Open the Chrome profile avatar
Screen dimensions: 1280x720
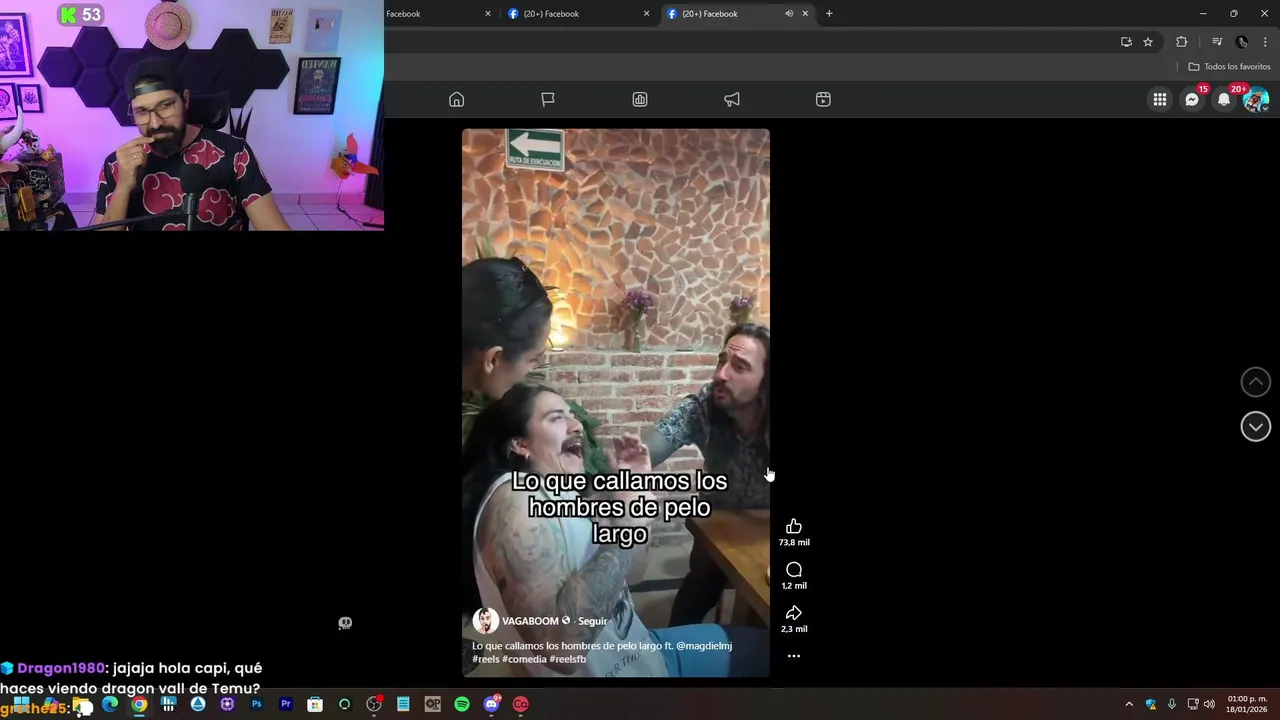click(x=1242, y=42)
